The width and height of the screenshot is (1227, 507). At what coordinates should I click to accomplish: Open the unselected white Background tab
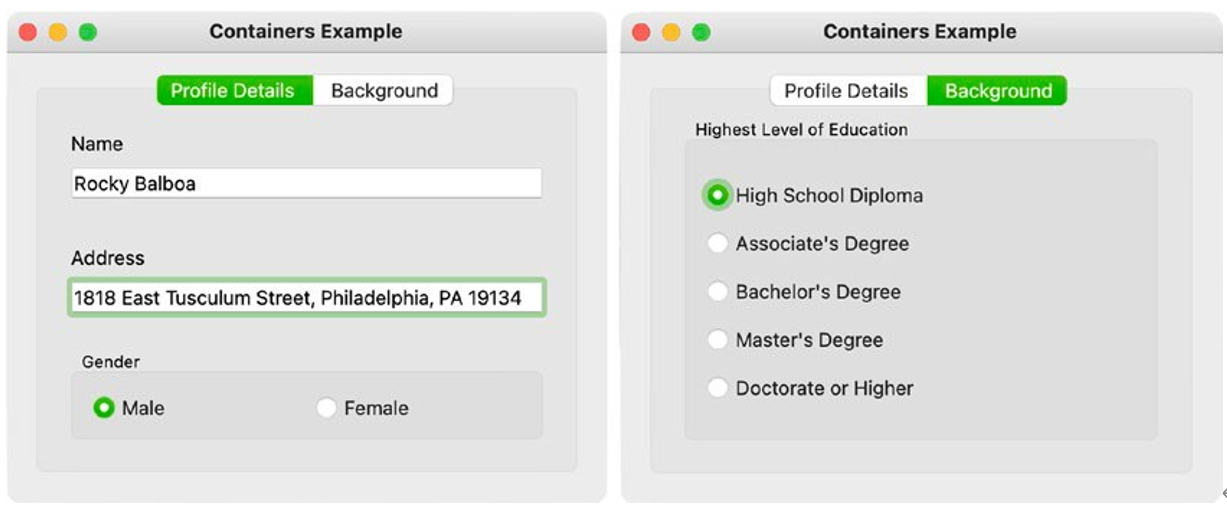click(x=384, y=91)
